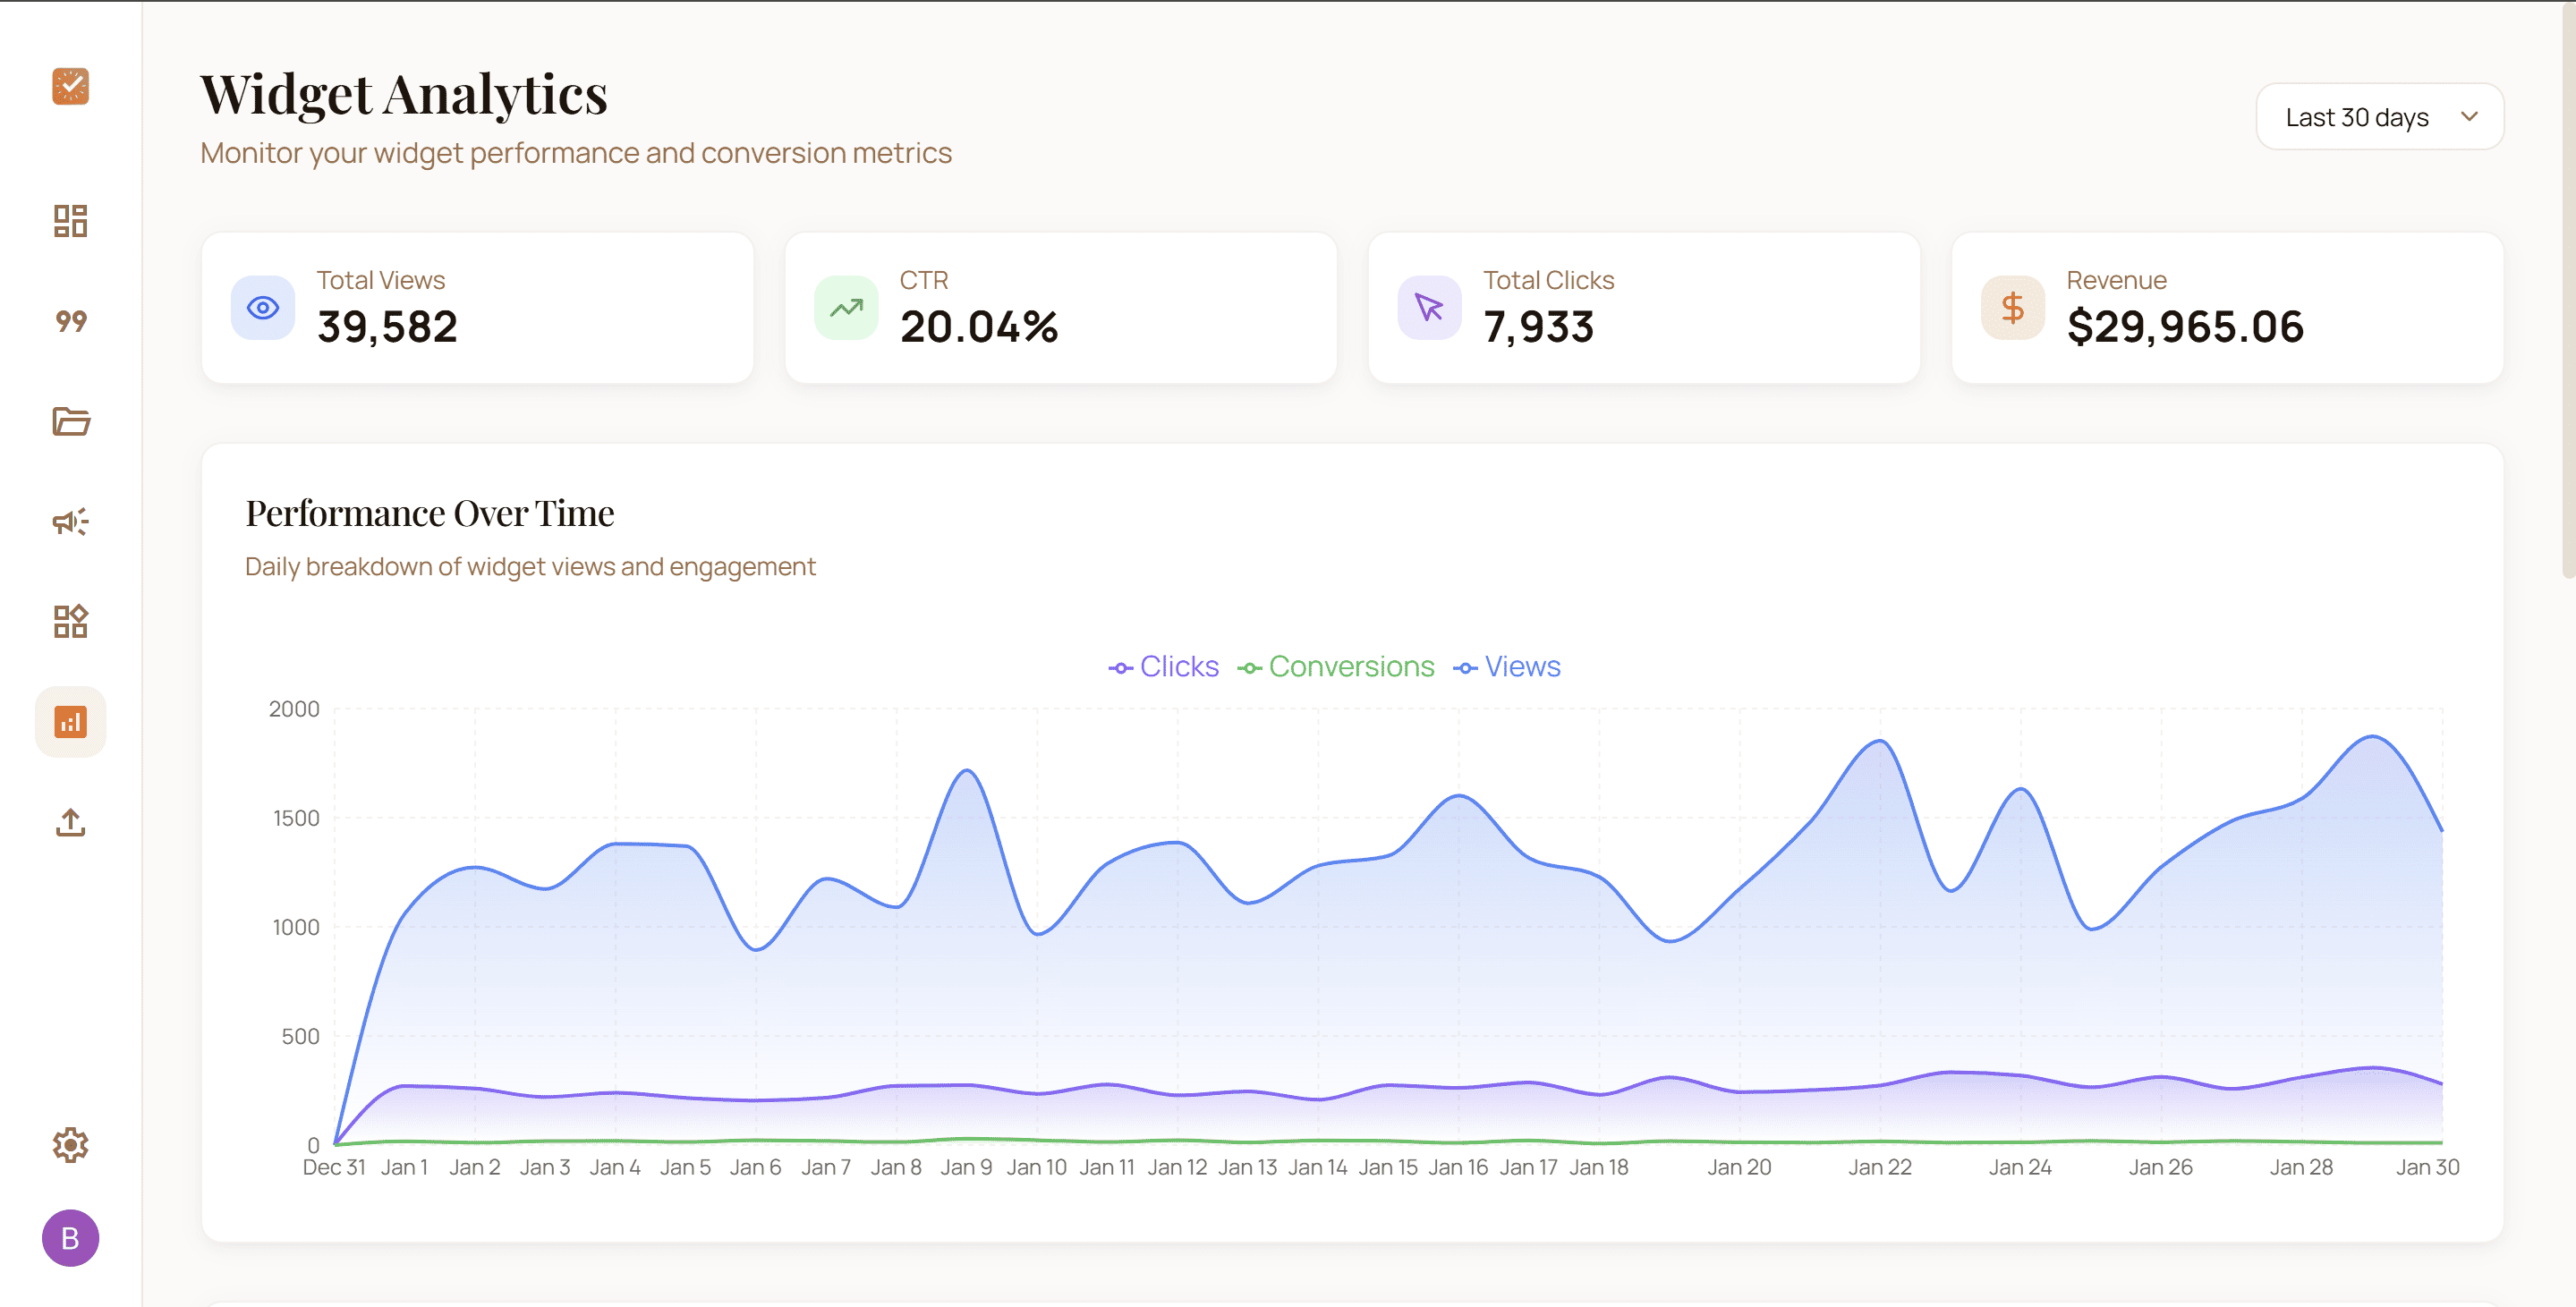Image resolution: width=2576 pixels, height=1307 pixels.
Task: Open the folder icon in the sidebar
Action: point(70,422)
